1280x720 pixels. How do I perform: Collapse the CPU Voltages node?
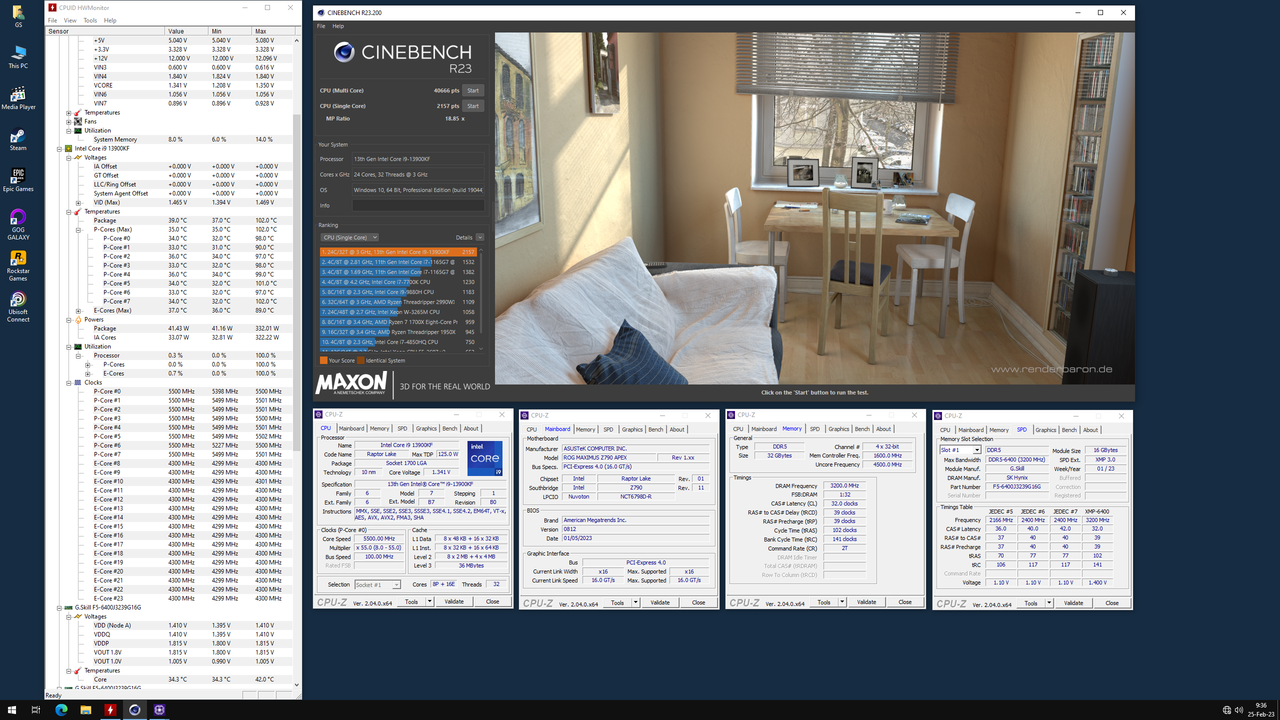click(69, 157)
